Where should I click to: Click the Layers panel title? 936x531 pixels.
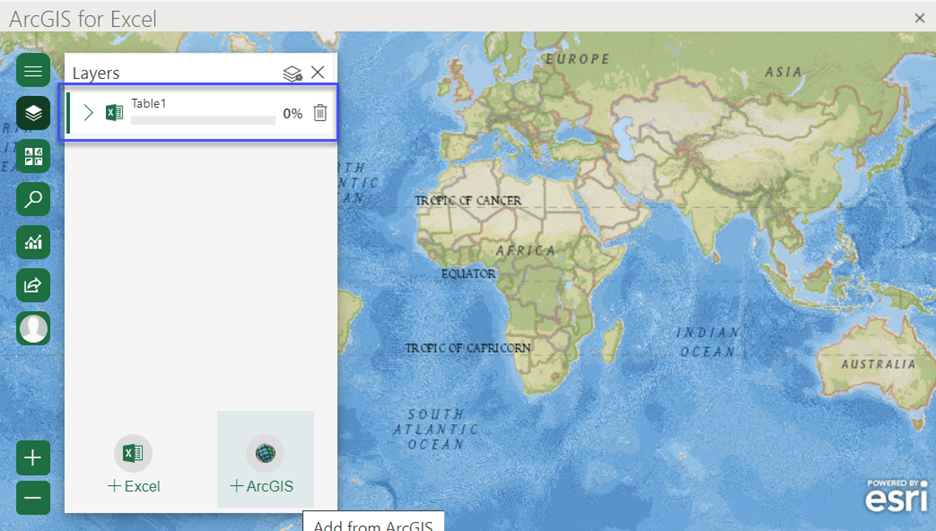96,73
